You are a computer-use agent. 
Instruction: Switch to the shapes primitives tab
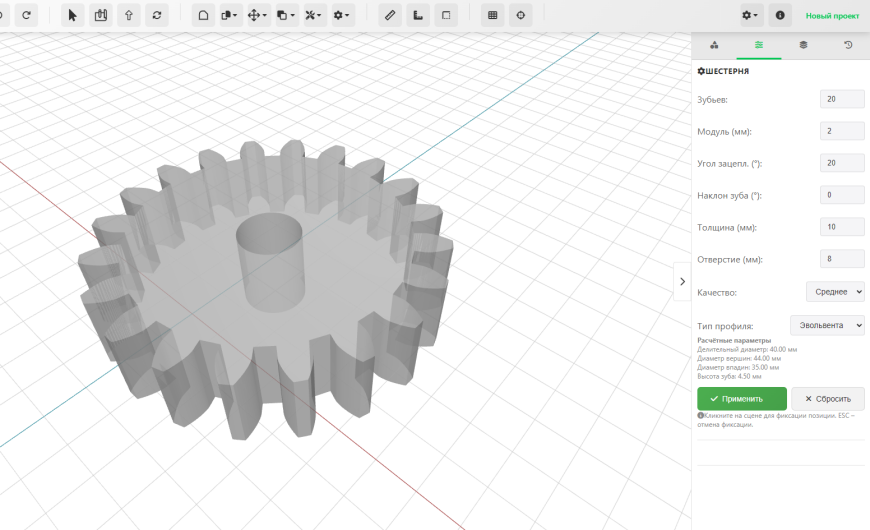[714, 45]
